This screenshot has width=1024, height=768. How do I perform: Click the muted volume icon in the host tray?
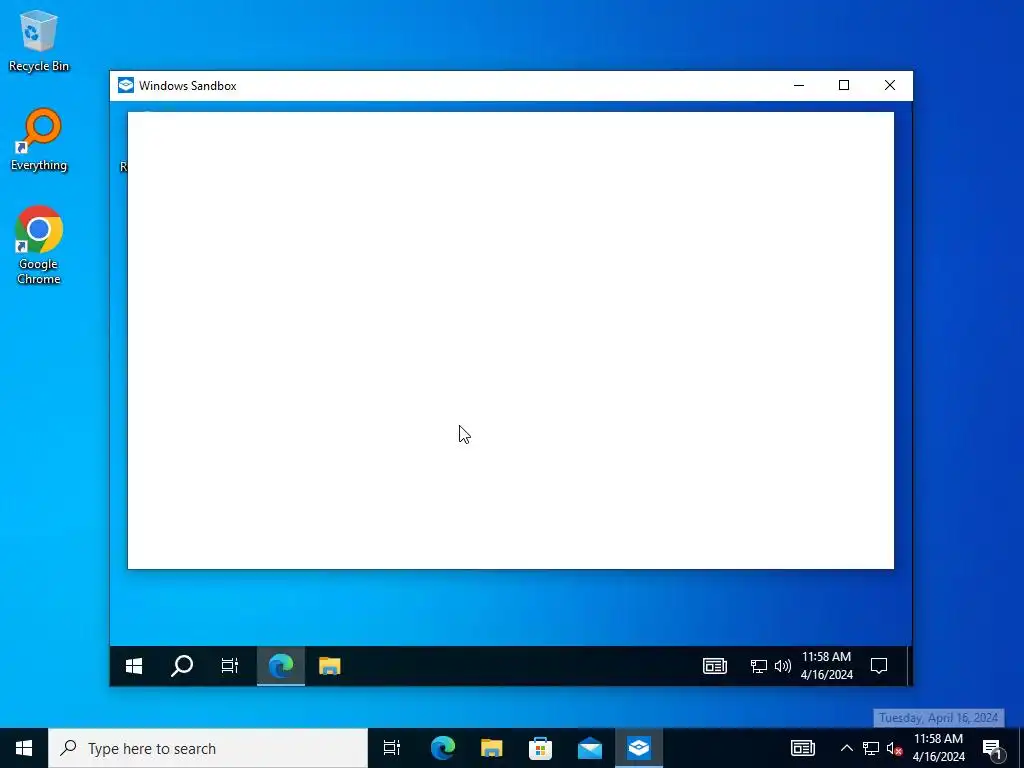895,748
